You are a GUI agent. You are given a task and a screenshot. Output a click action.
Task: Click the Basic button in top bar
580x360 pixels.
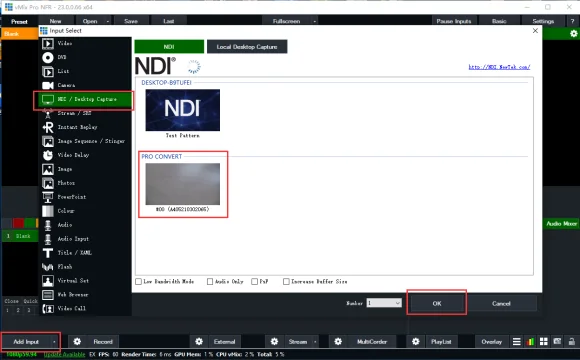pos(499,21)
